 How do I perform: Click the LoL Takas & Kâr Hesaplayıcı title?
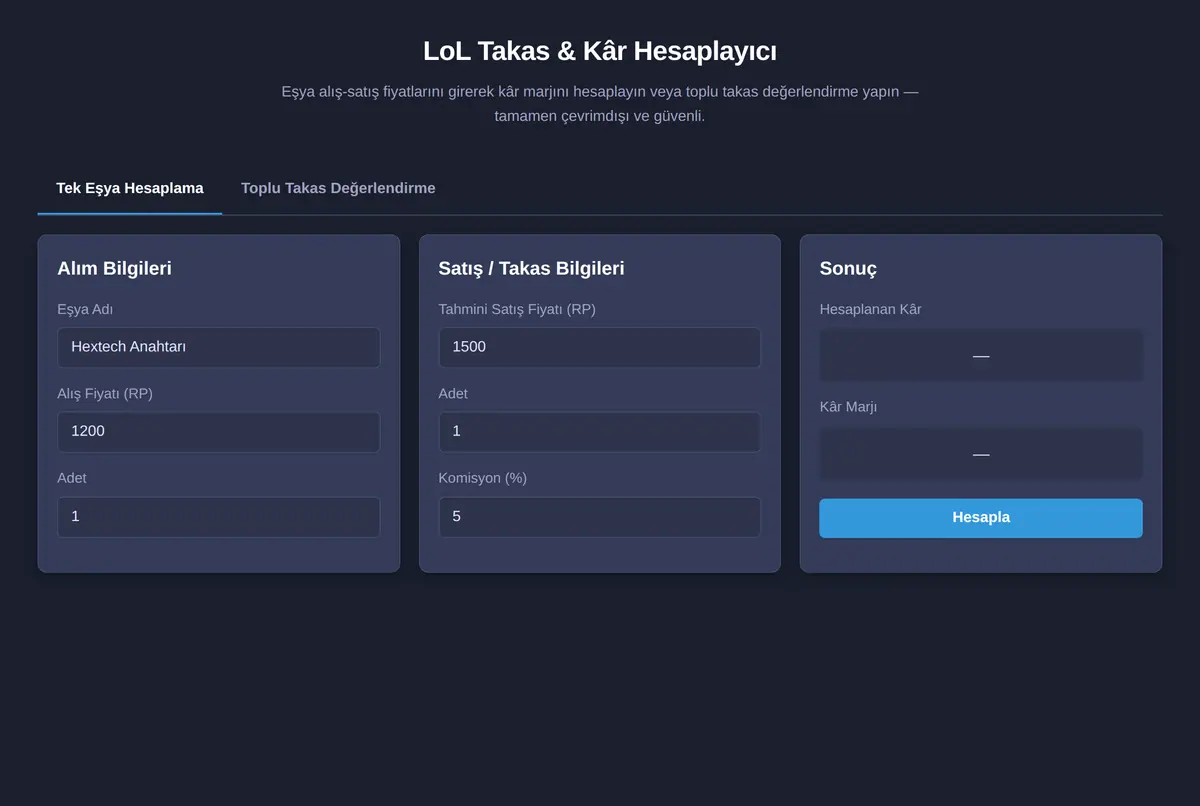[x=600, y=51]
